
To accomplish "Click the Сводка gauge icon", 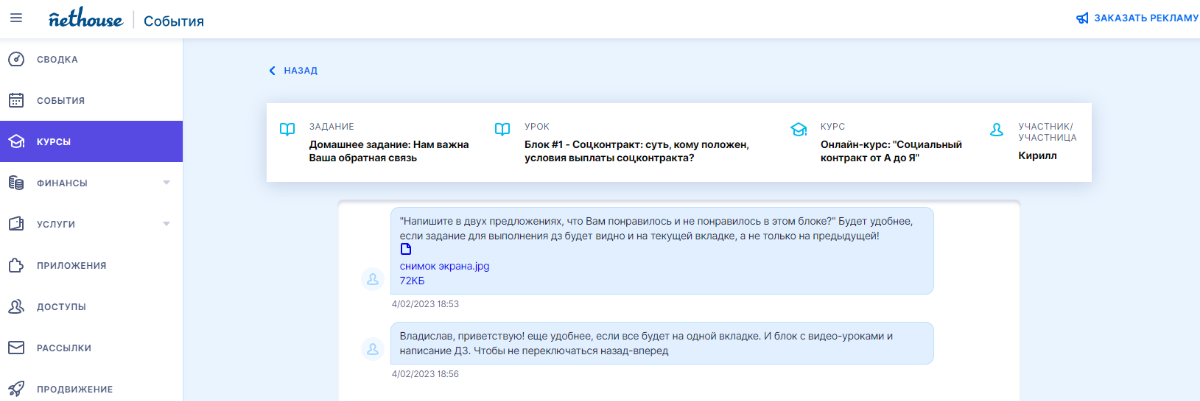I will tap(16, 59).
